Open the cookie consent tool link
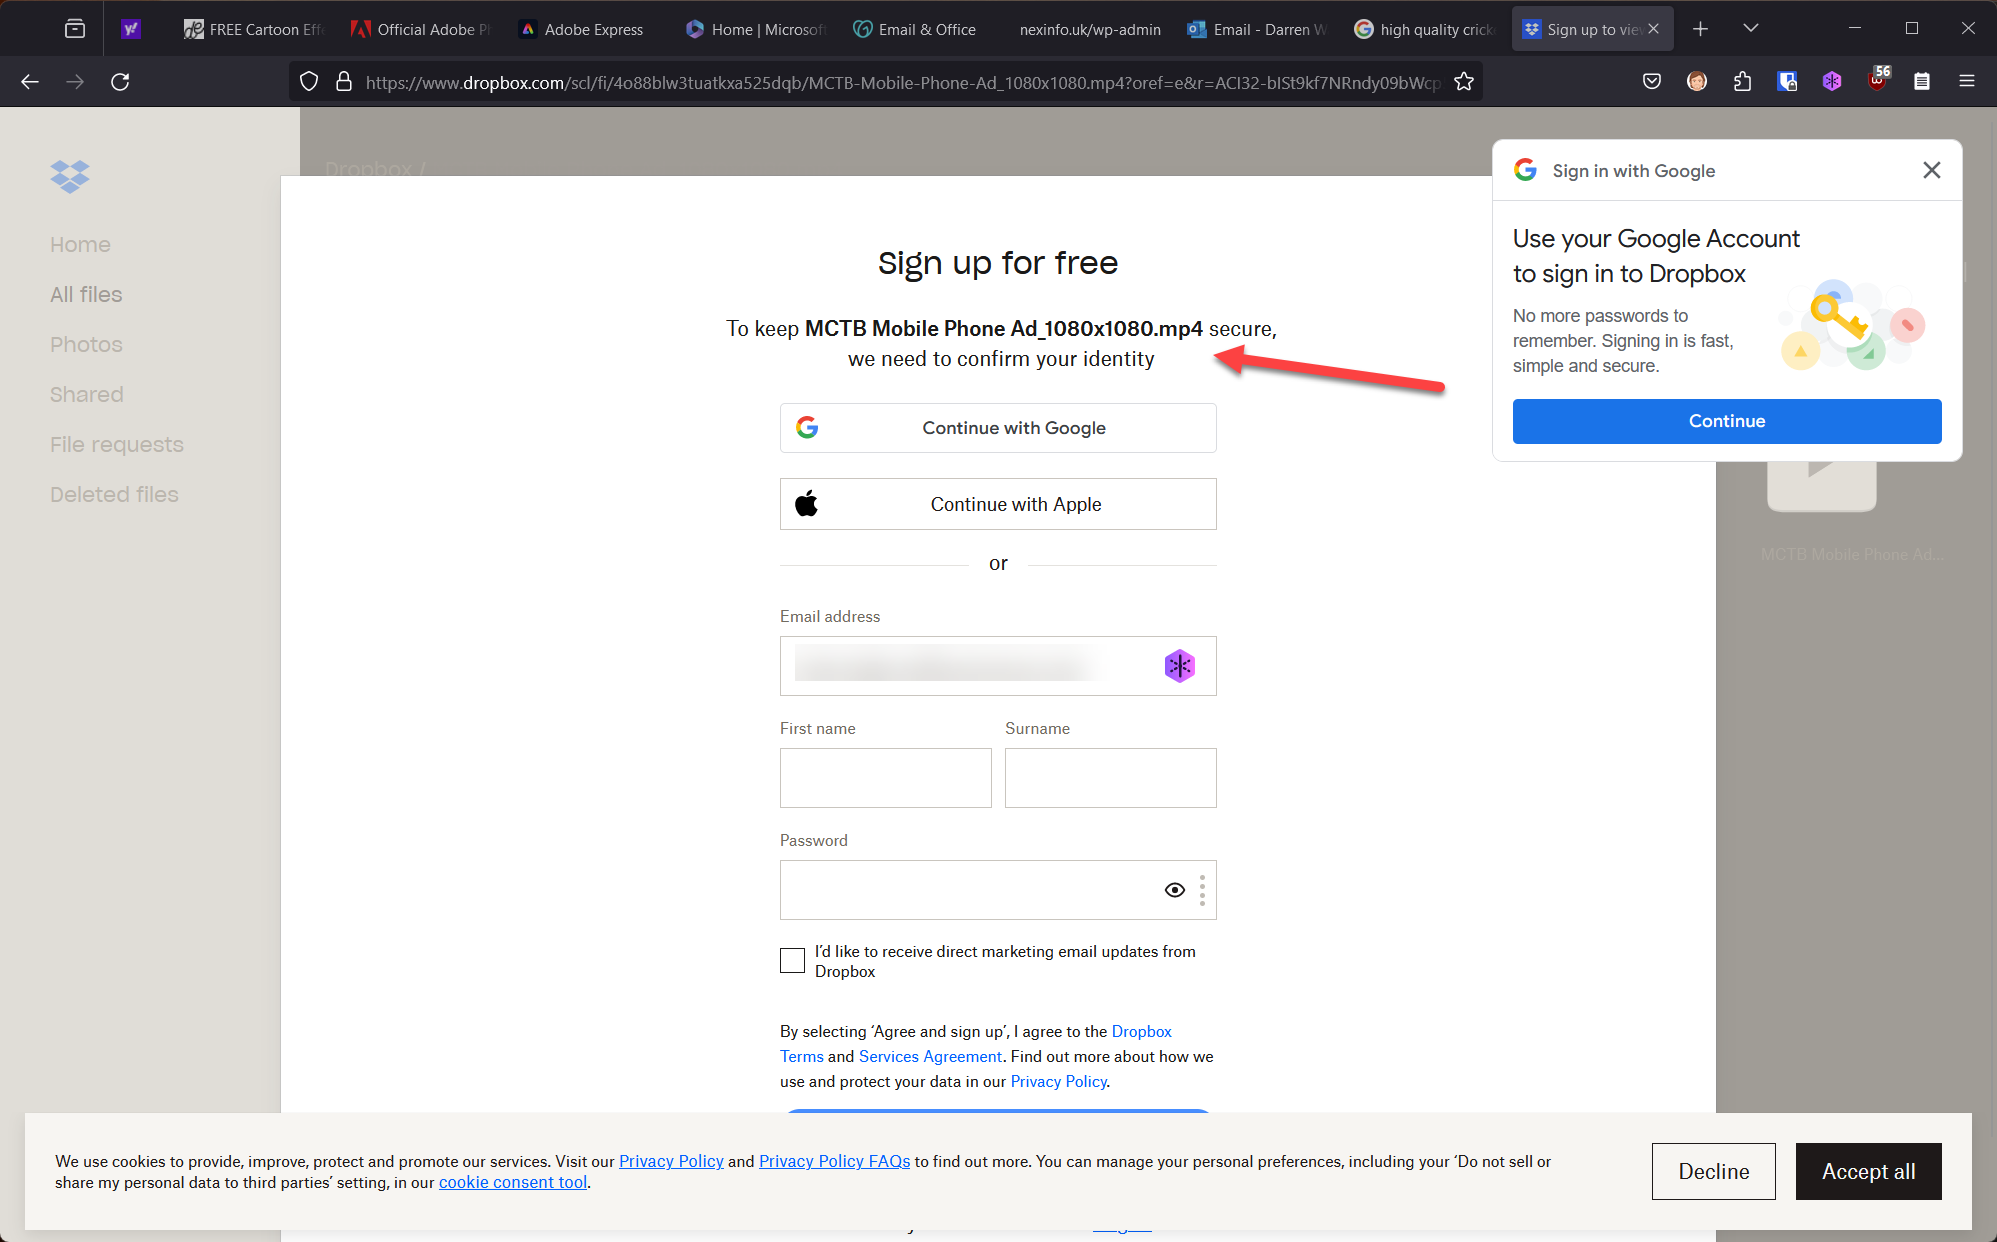Image resolution: width=1997 pixels, height=1242 pixels. pos(513,1182)
